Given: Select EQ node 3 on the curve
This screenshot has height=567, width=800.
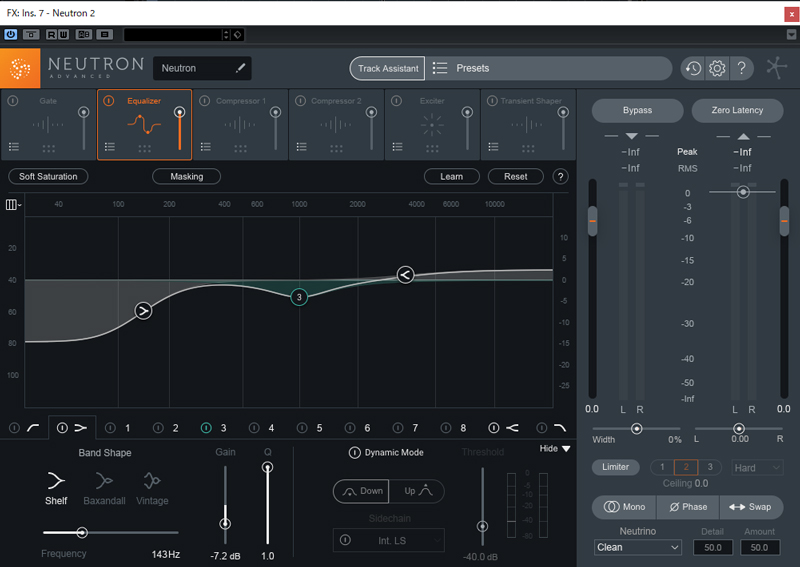Looking at the screenshot, I should click(299, 297).
